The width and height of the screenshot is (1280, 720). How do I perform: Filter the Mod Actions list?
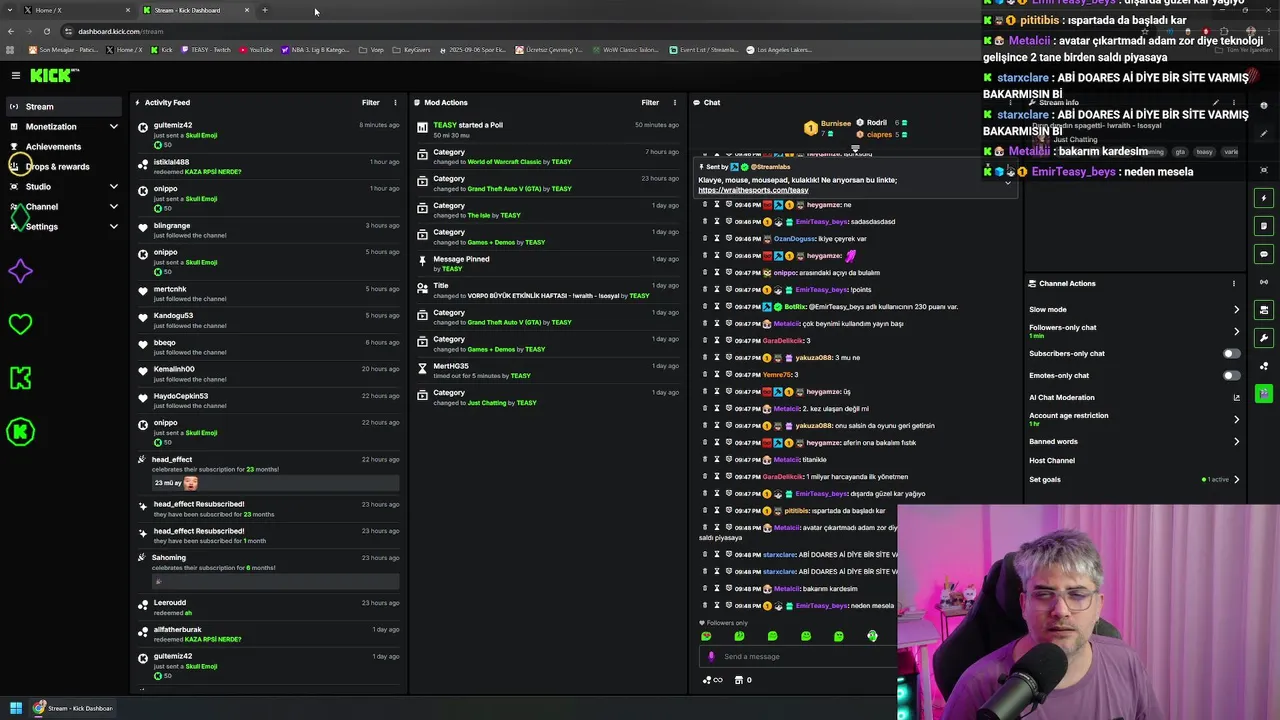650,102
